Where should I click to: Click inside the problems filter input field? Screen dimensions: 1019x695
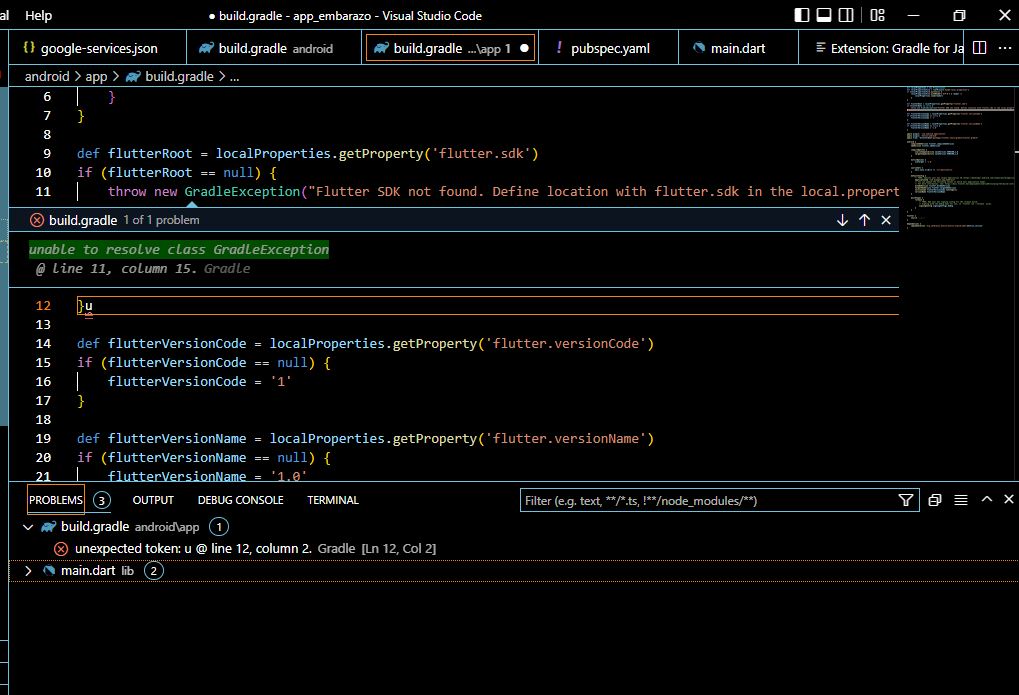[x=700, y=499]
